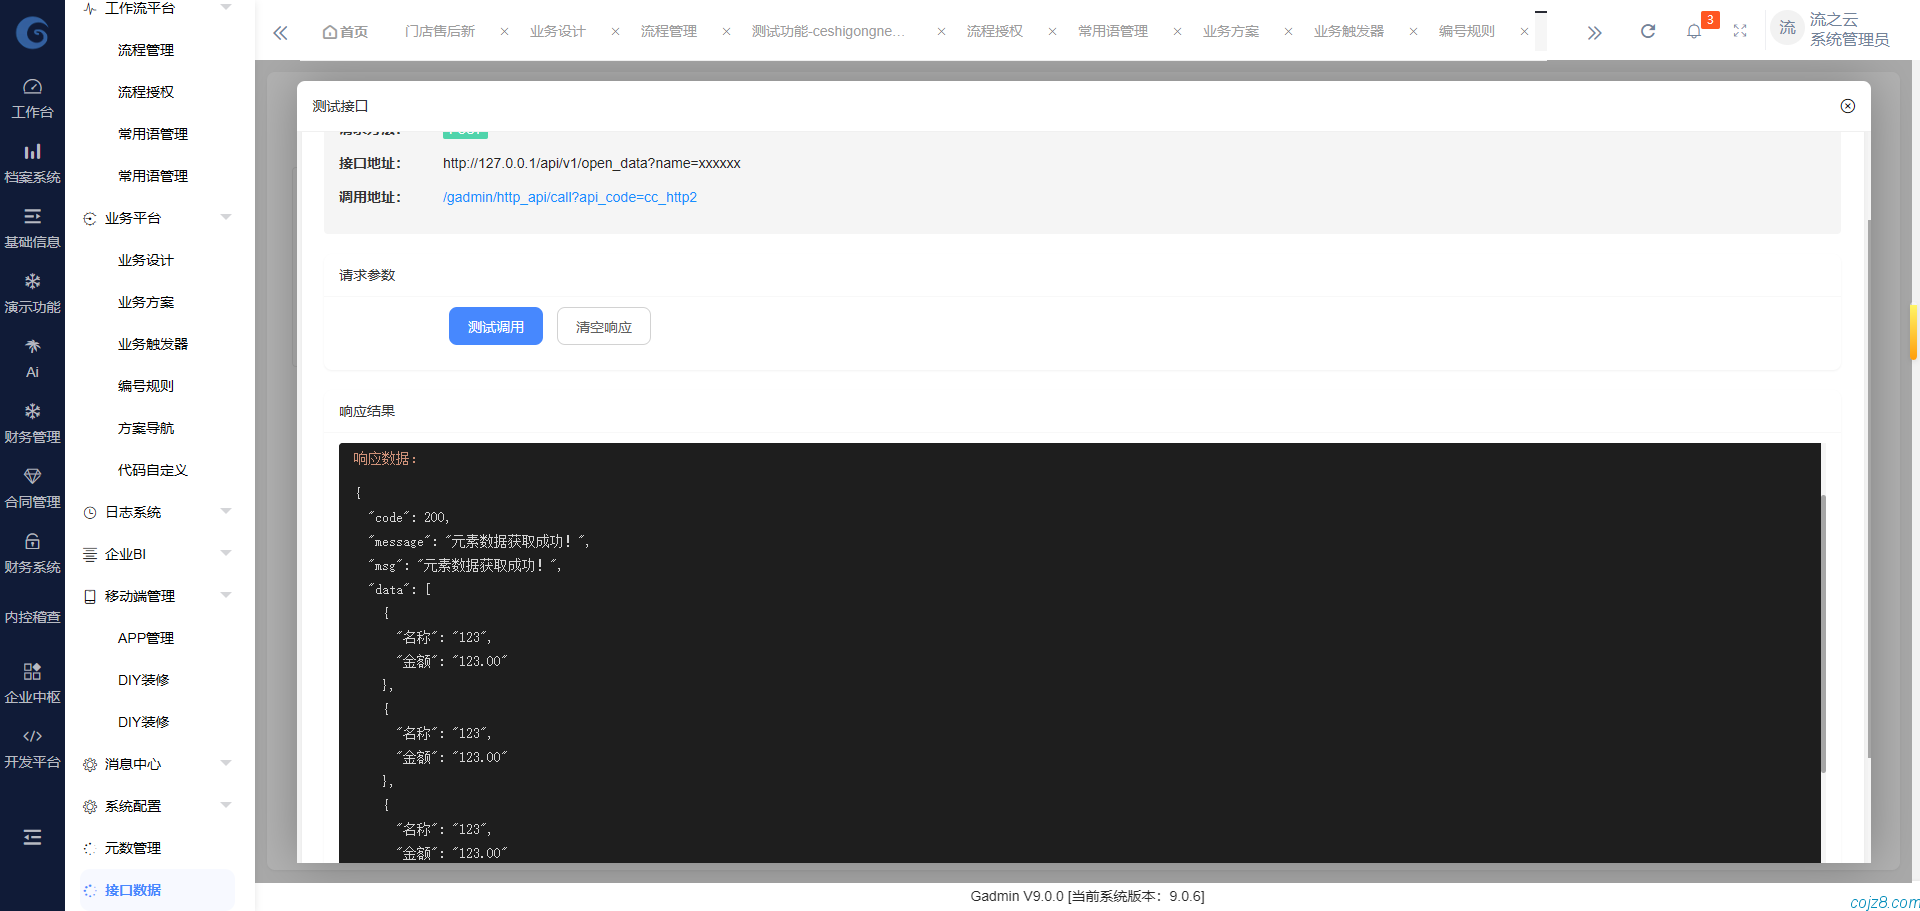Open the /gadmin/http_api/call link
The height and width of the screenshot is (911, 1920).
pyautogui.click(x=570, y=197)
